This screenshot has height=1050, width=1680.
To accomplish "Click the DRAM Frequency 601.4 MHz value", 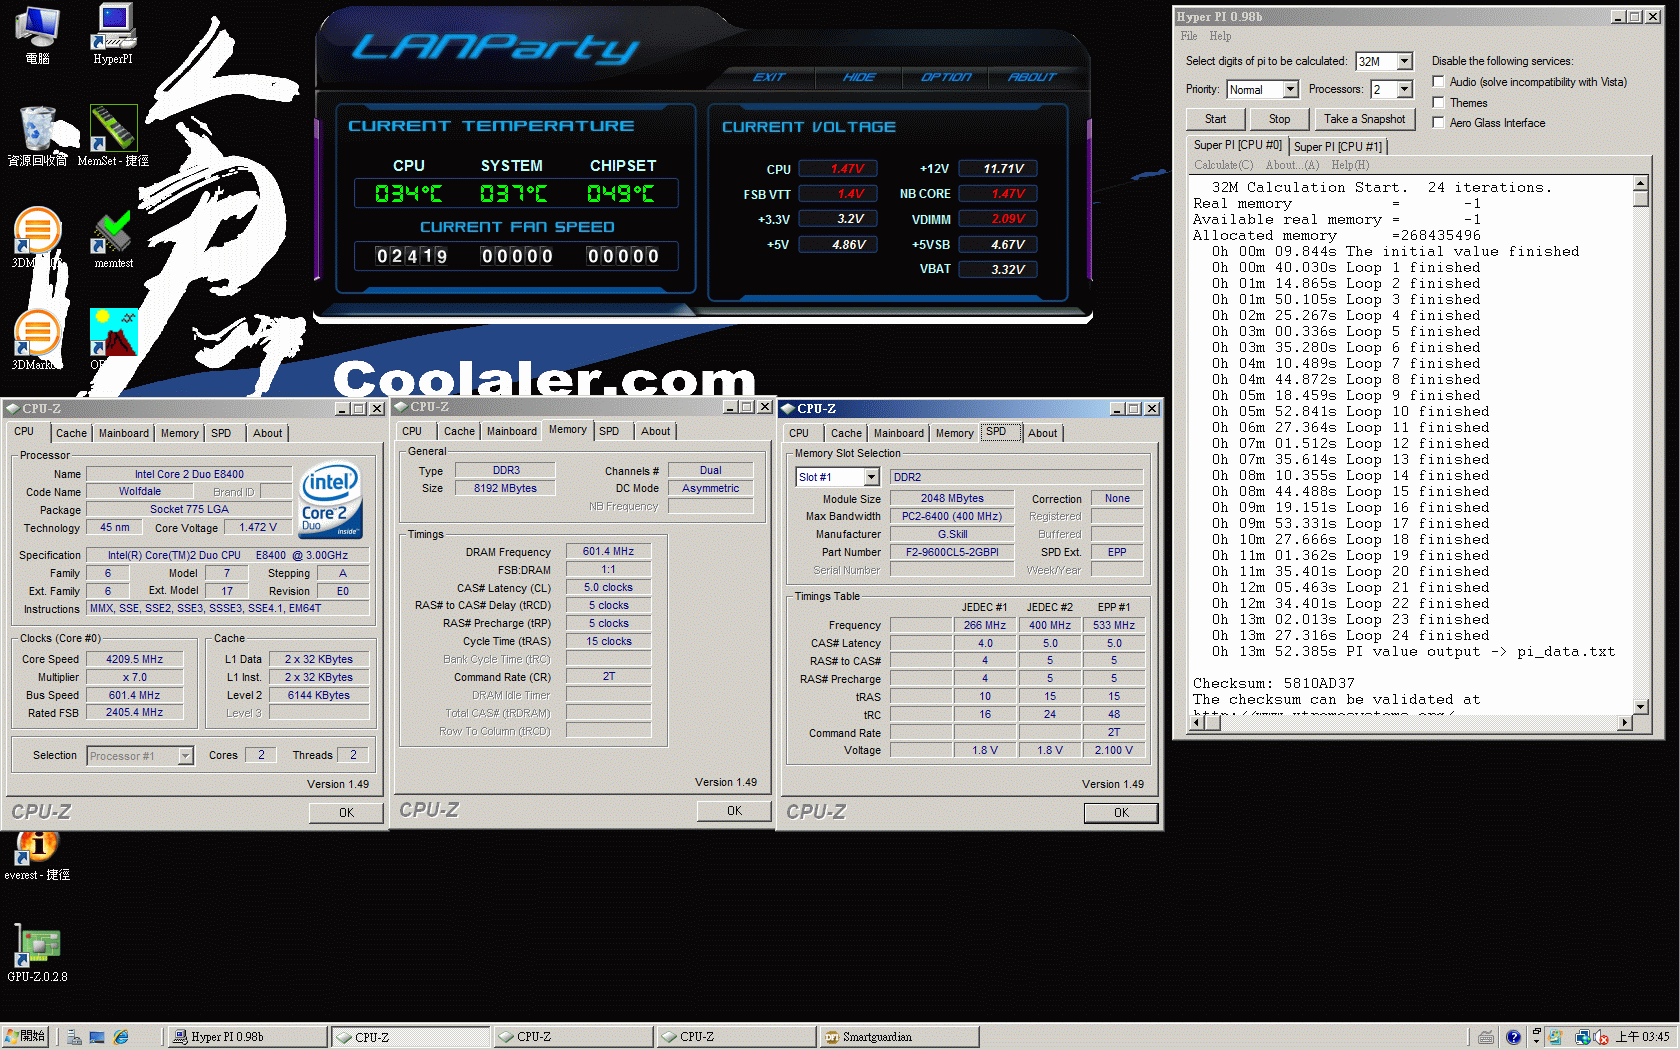I will [608, 551].
